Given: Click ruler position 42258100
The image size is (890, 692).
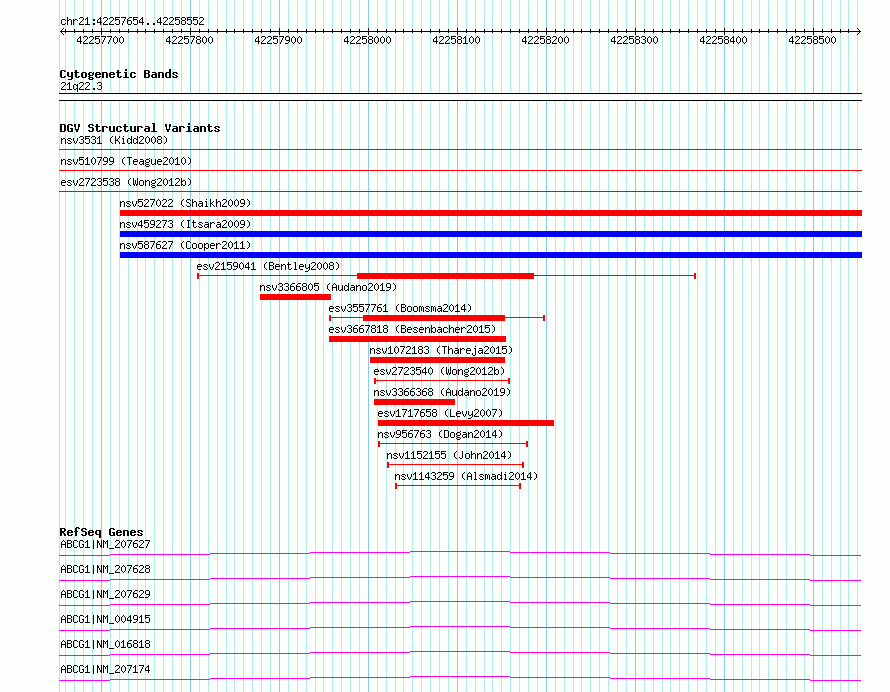Looking at the screenshot, I should [456, 40].
